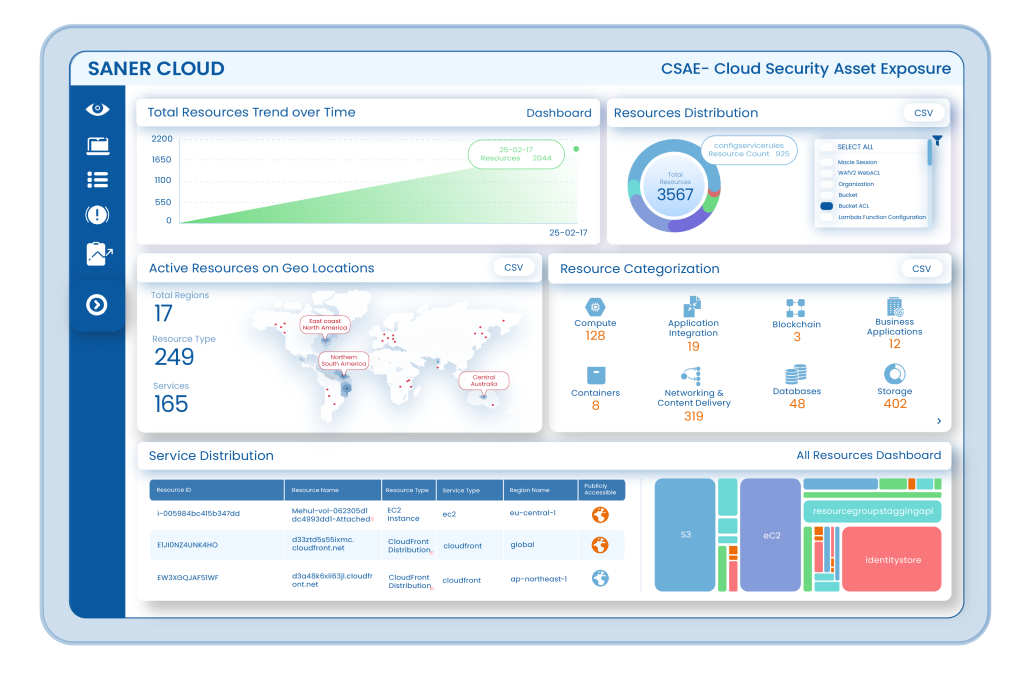Click the scrollbar of the resource filter list

[929, 153]
